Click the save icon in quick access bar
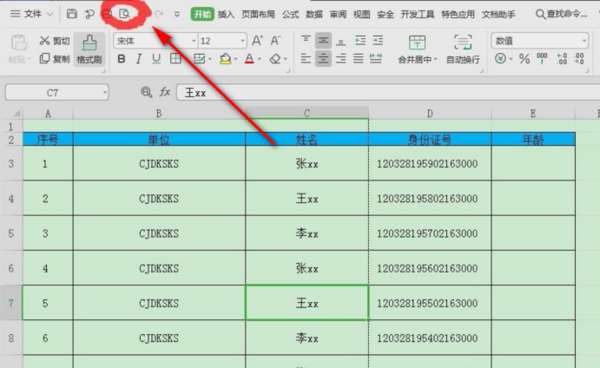600x368 pixels. coord(72,14)
